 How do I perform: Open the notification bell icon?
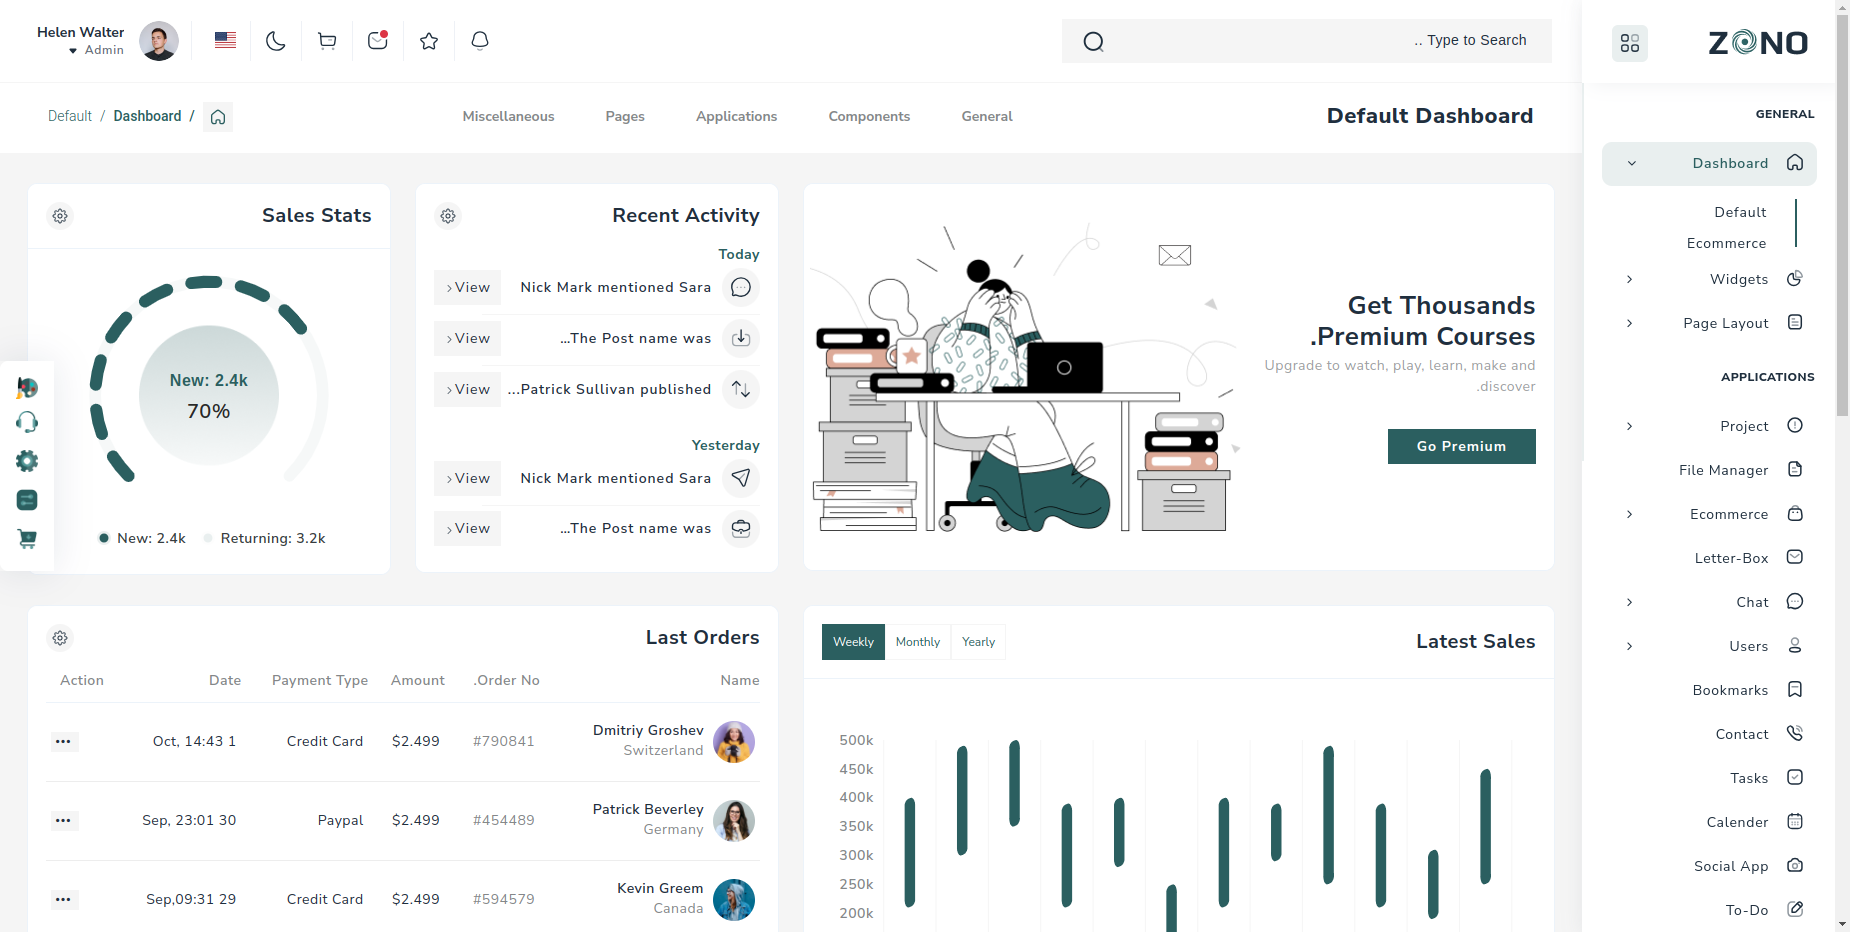point(480,41)
